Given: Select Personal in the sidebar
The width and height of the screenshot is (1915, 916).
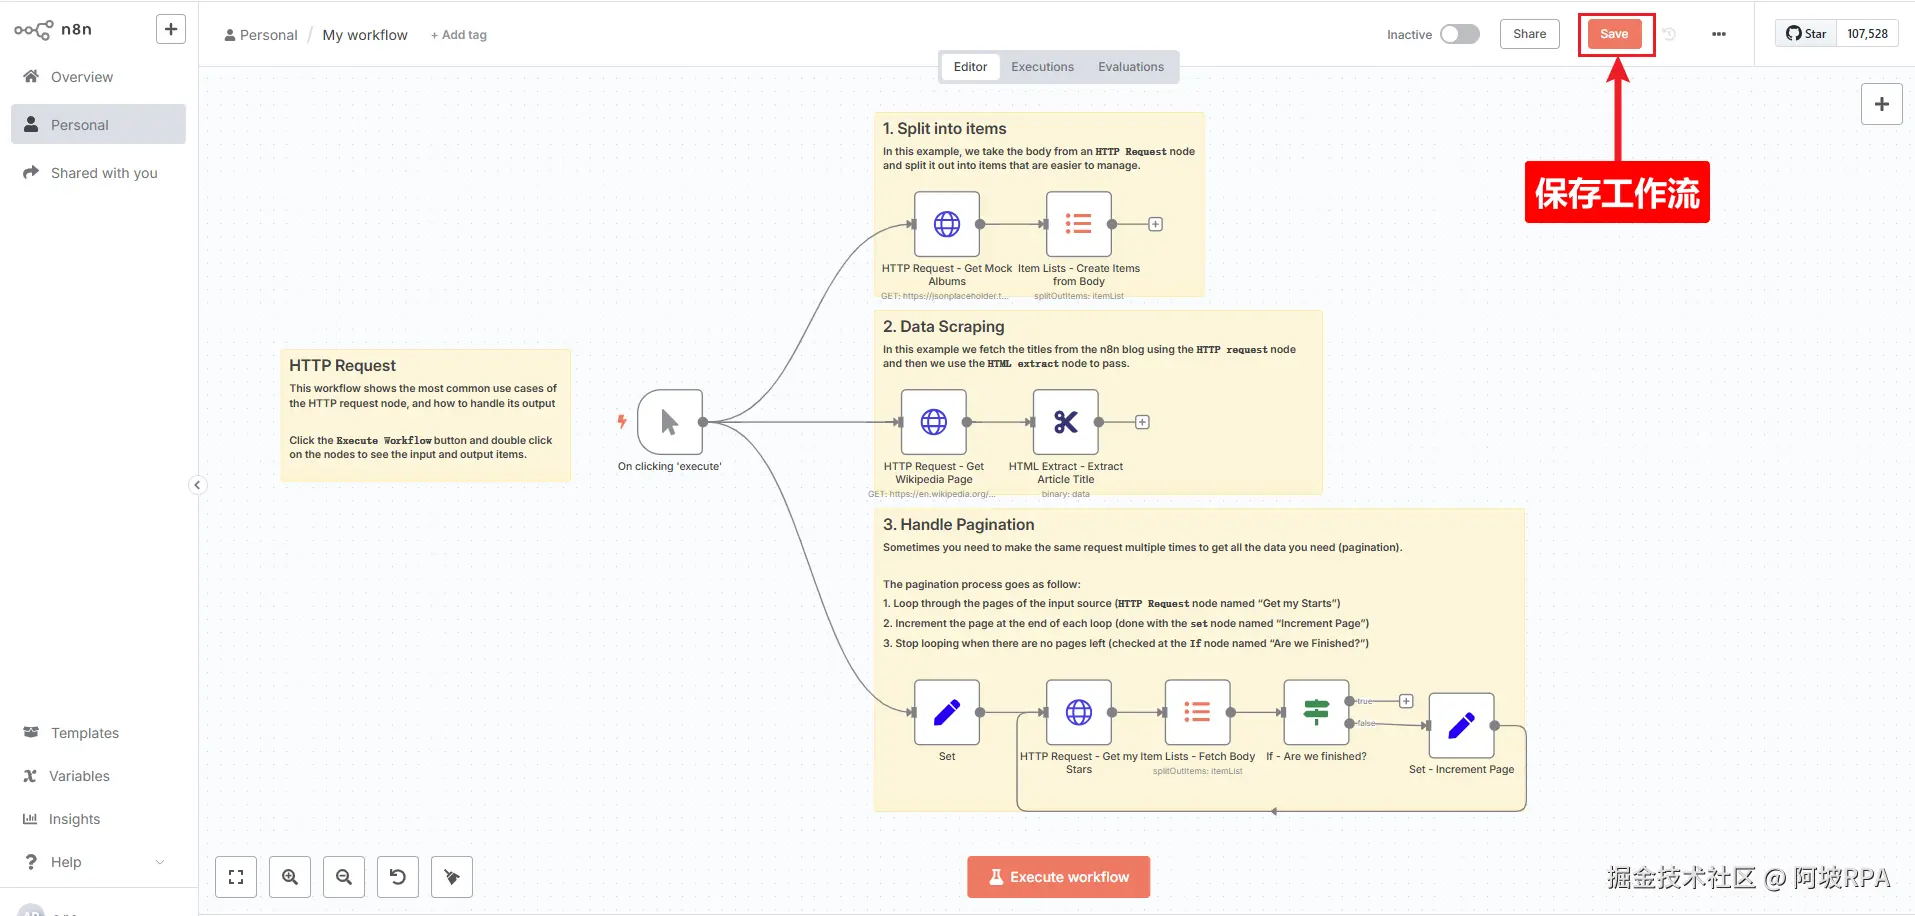Looking at the screenshot, I should coord(98,125).
